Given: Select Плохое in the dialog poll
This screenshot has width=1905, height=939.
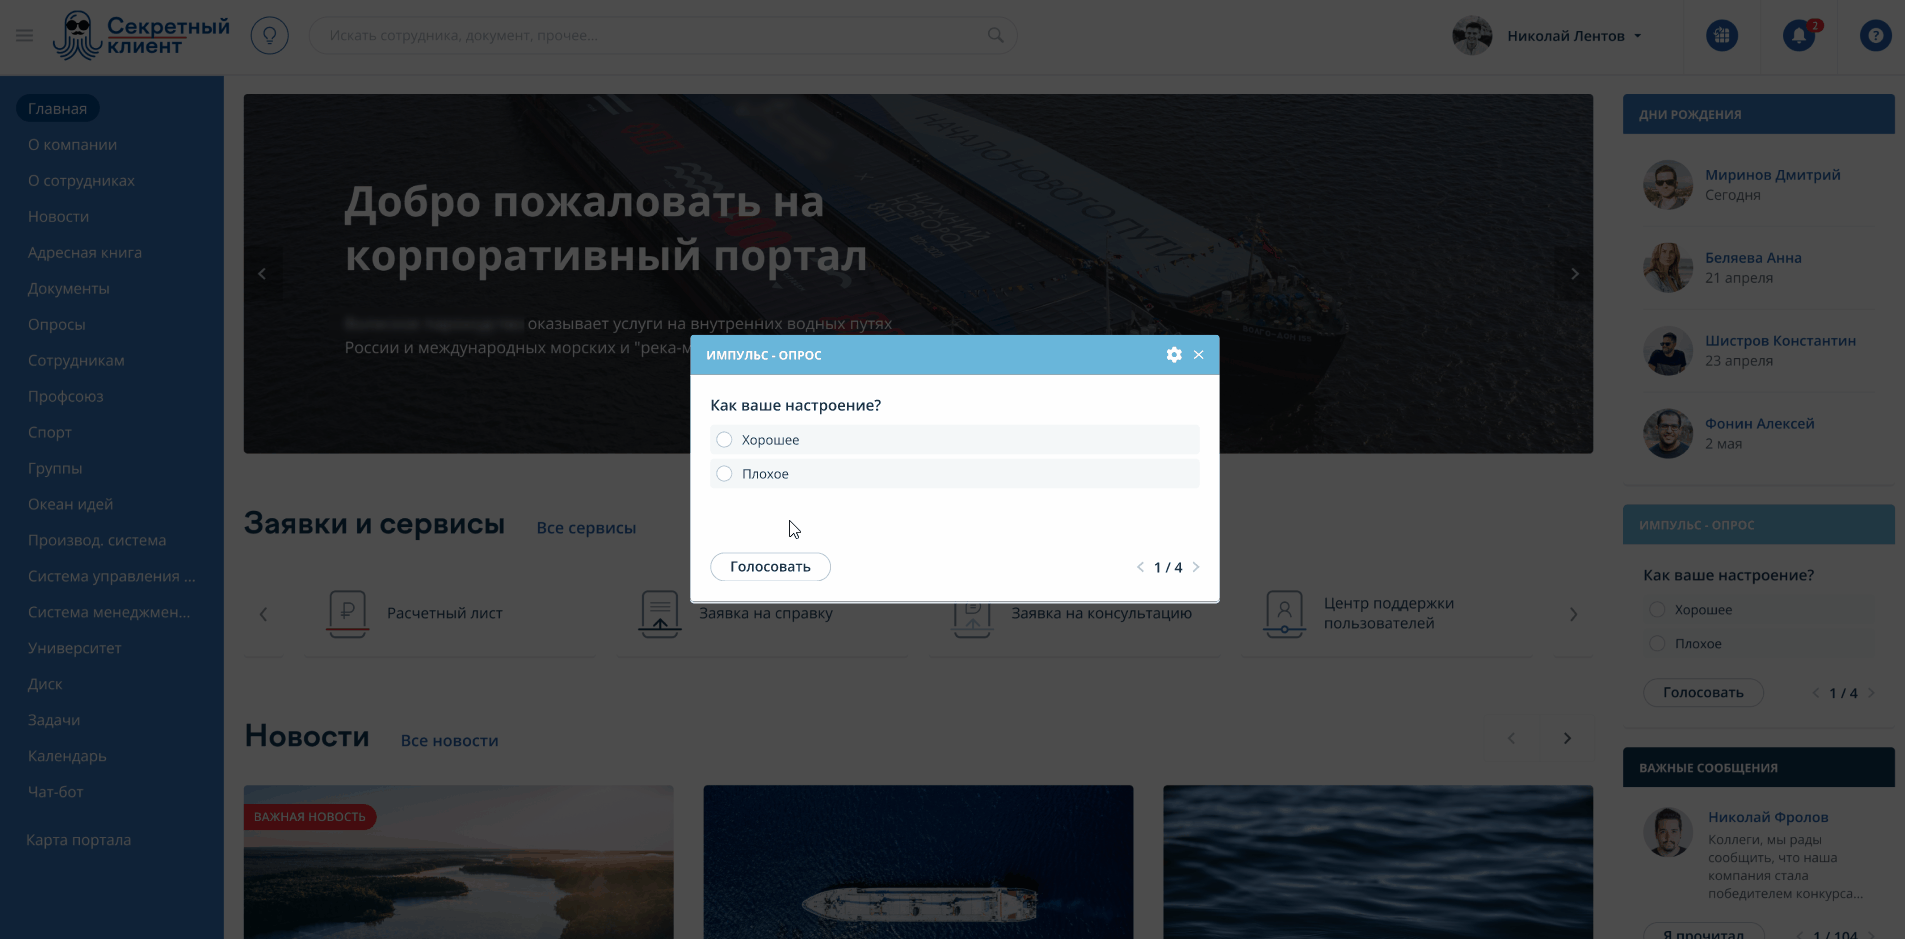Looking at the screenshot, I should (724, 474).
